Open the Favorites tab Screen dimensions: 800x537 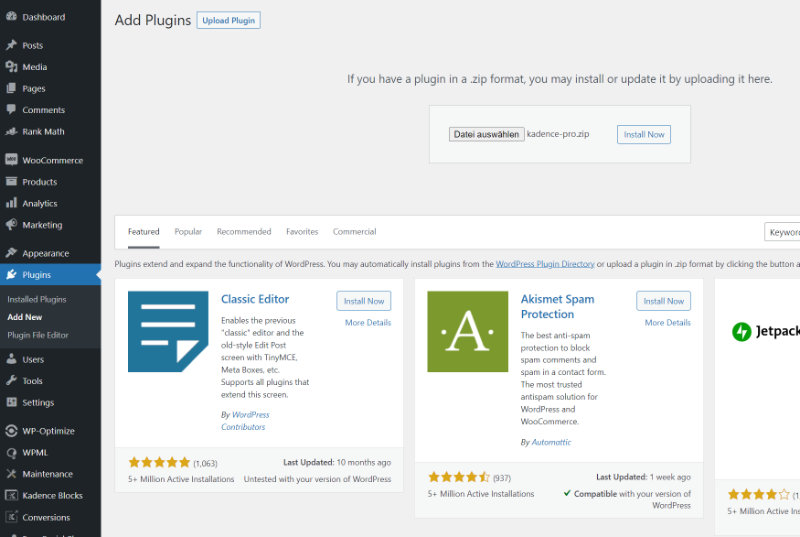tap(302, 232)
